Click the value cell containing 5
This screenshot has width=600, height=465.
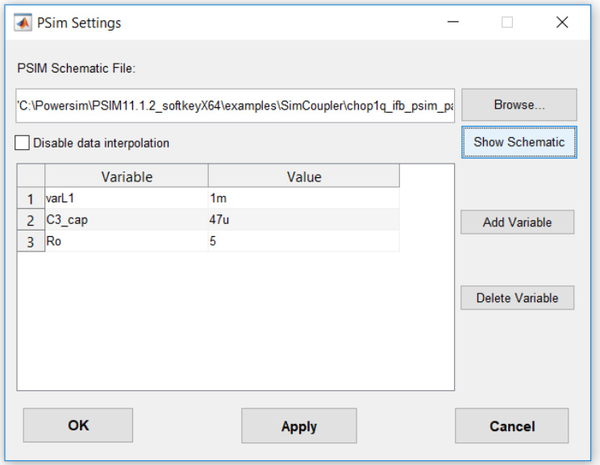(303, 241)
